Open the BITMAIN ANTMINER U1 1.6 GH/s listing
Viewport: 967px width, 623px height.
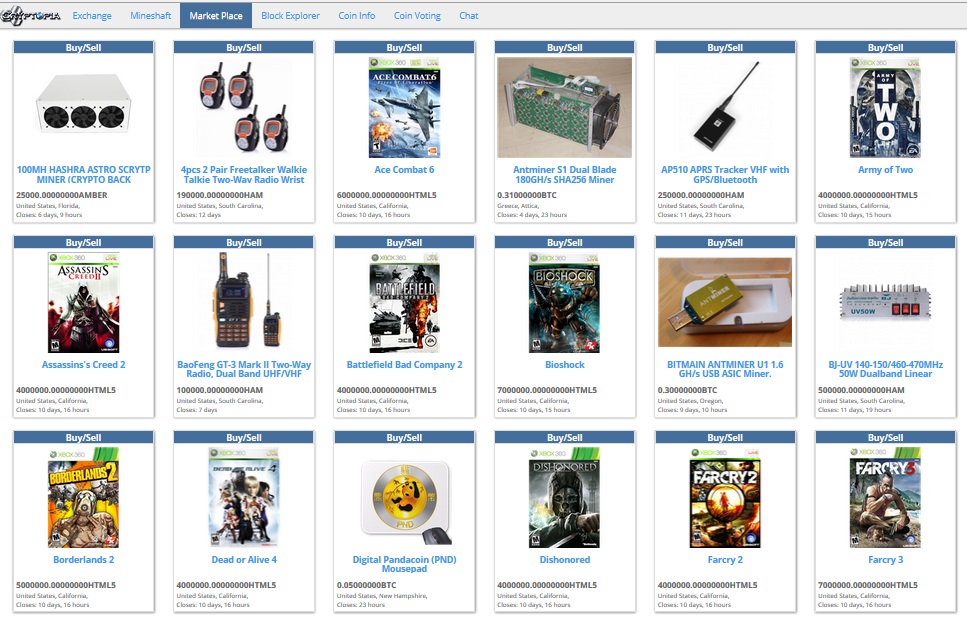[x=725, y=369]
